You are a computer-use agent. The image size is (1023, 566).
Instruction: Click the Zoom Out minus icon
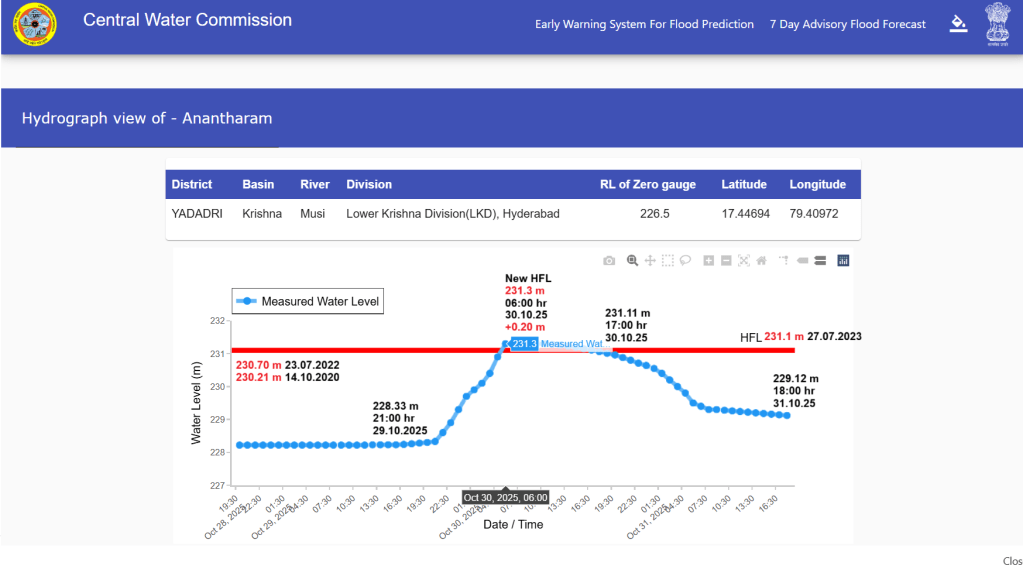(x=726, y=261)
